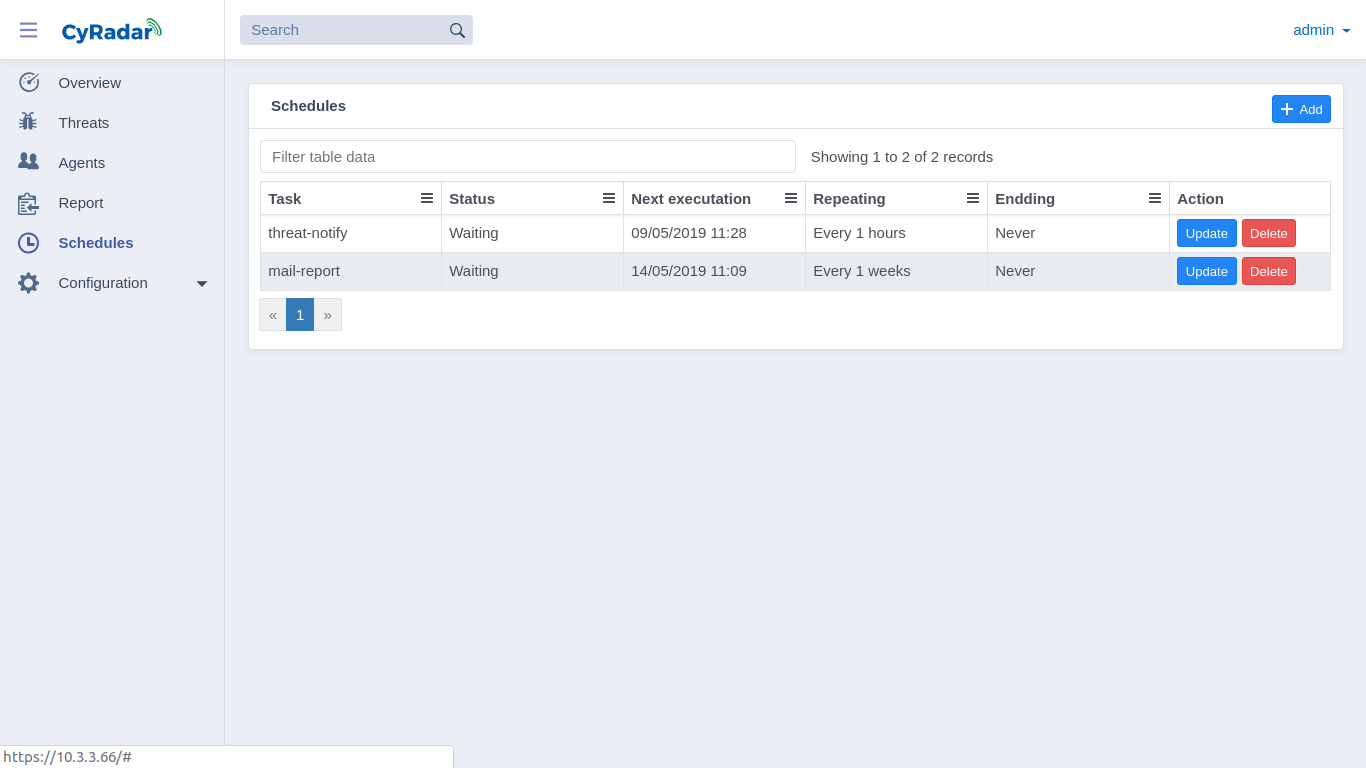The image size is (1366, 768).
Task: Focus the Filter table data field
Action: click(x=528, y=156)
